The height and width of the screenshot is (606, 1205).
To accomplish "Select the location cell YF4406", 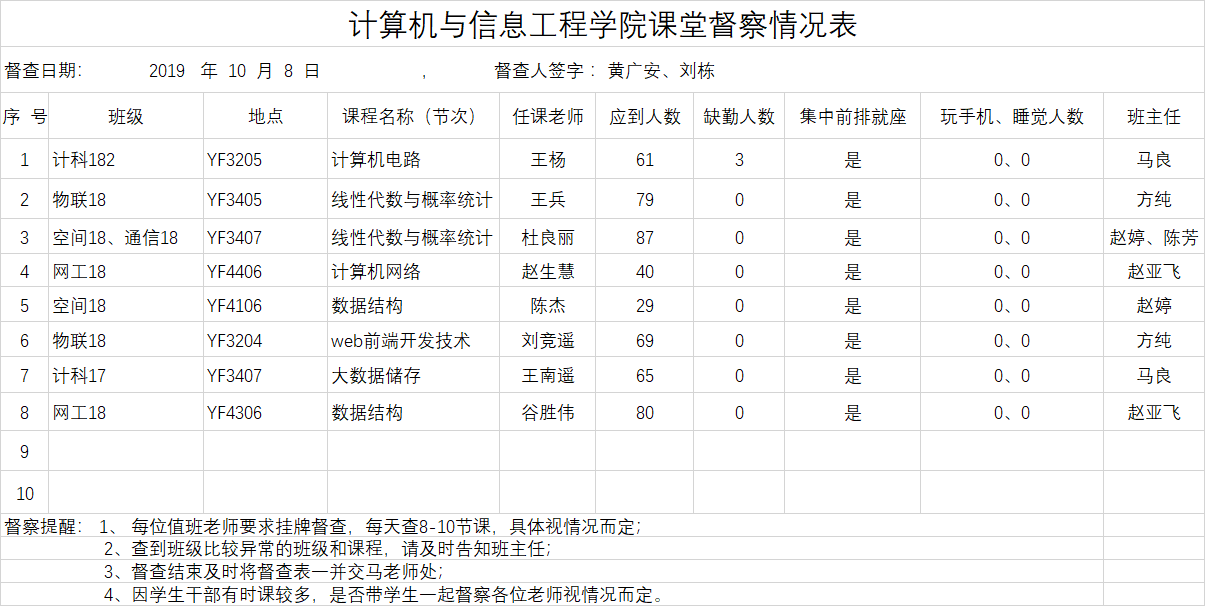I will point(234,272).
